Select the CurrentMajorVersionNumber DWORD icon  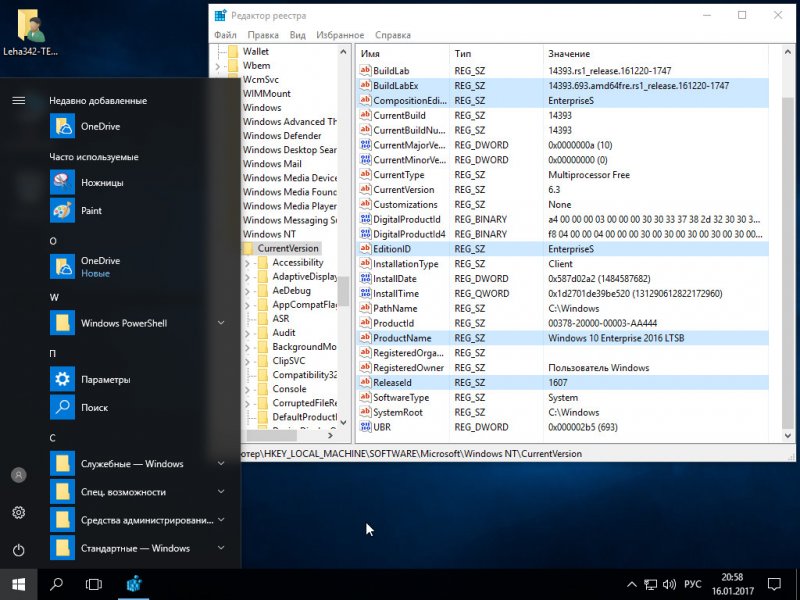(x=365, y=145)
